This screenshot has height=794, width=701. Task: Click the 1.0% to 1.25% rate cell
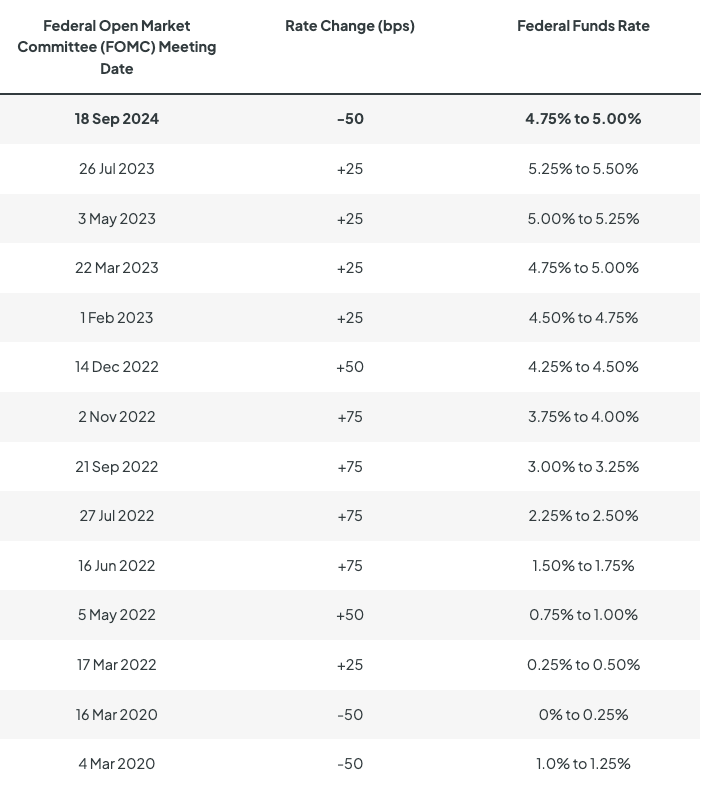tap(583, 764)
